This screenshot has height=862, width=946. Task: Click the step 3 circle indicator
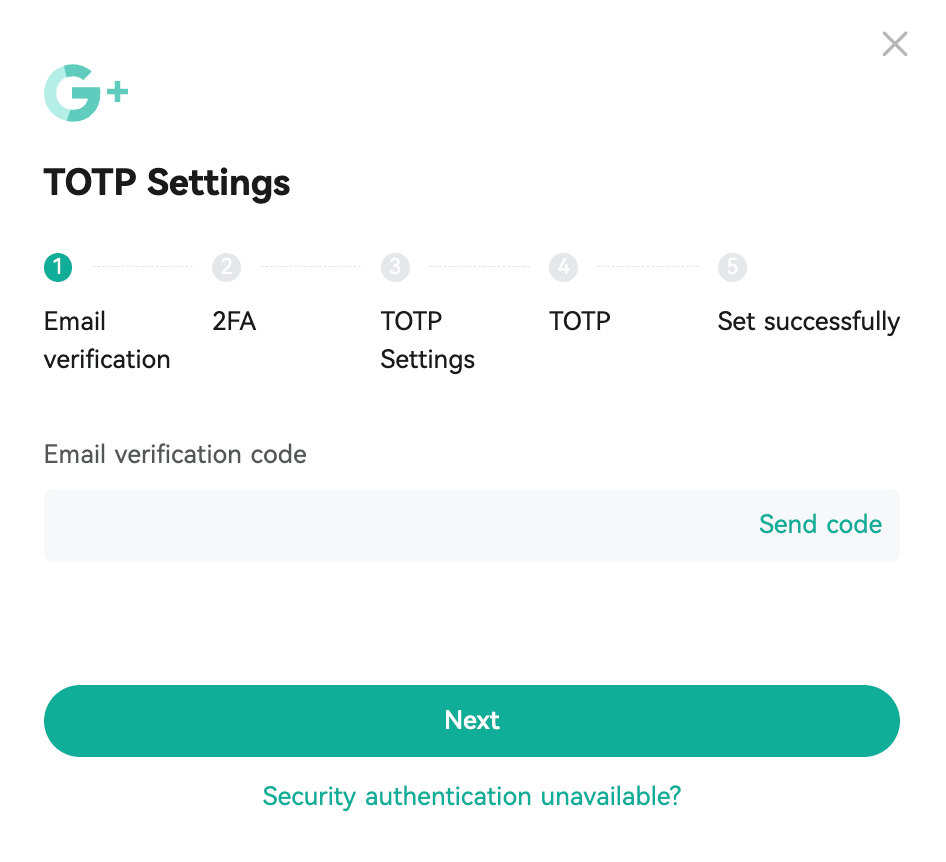(396, 267)
